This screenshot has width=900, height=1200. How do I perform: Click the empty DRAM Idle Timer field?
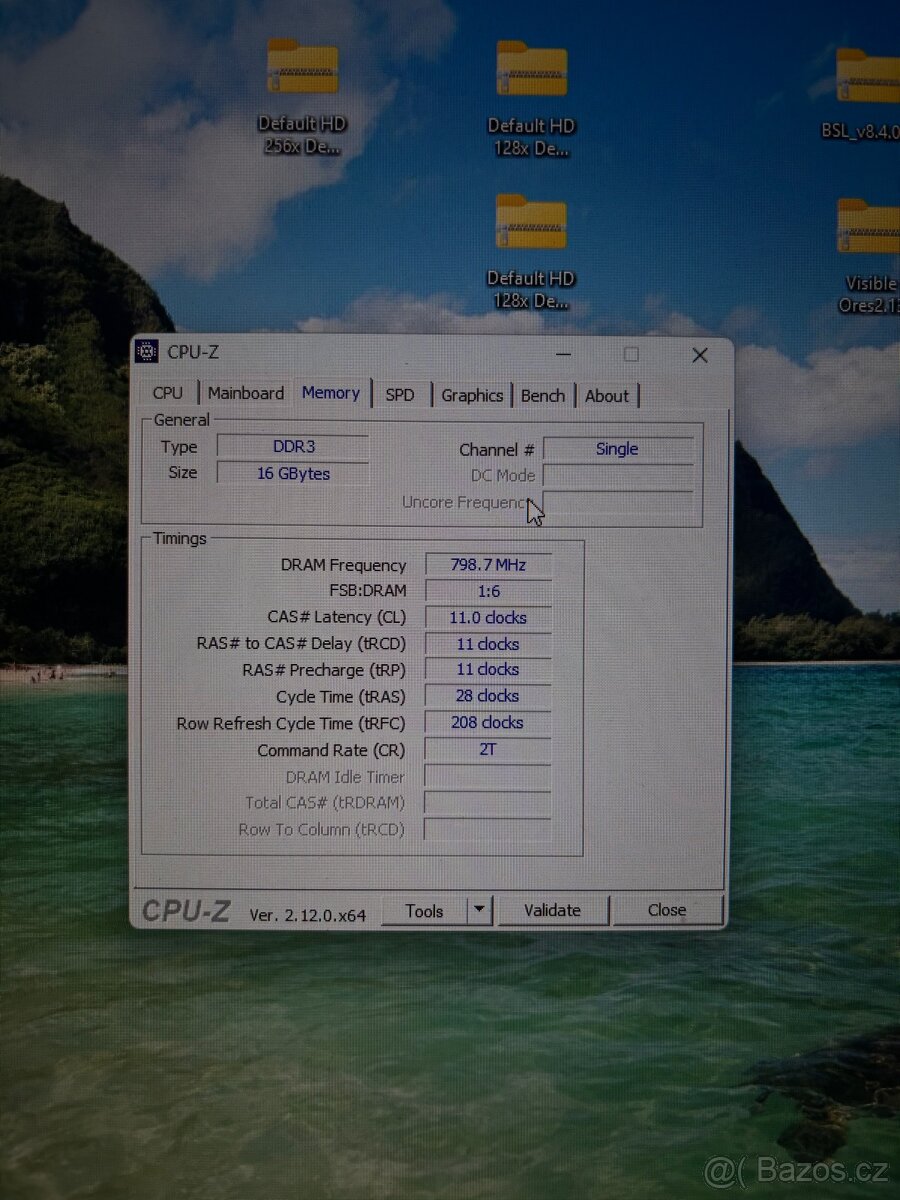coord(488,776)
